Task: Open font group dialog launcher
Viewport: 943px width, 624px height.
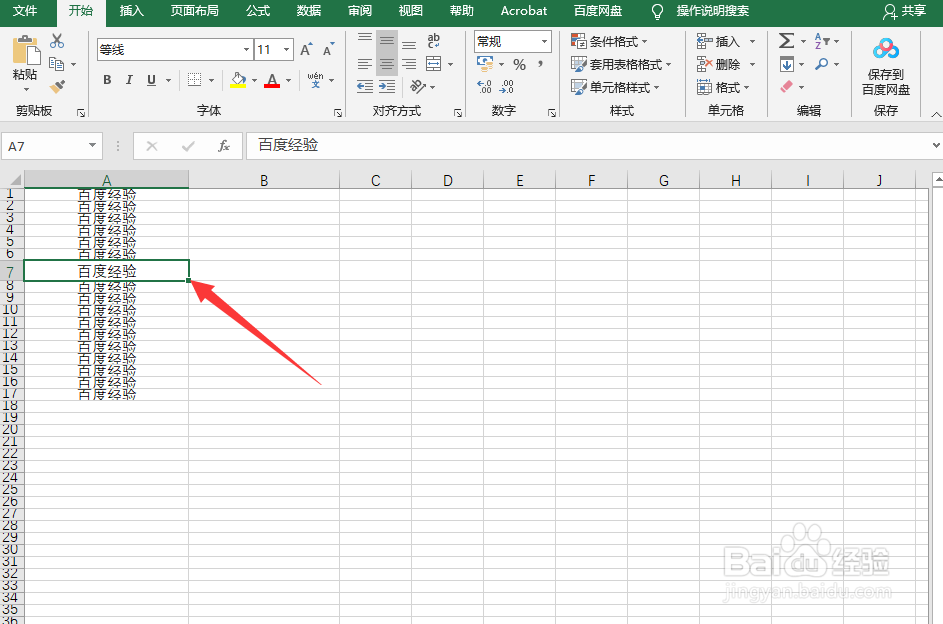Action: click(338, 112)
